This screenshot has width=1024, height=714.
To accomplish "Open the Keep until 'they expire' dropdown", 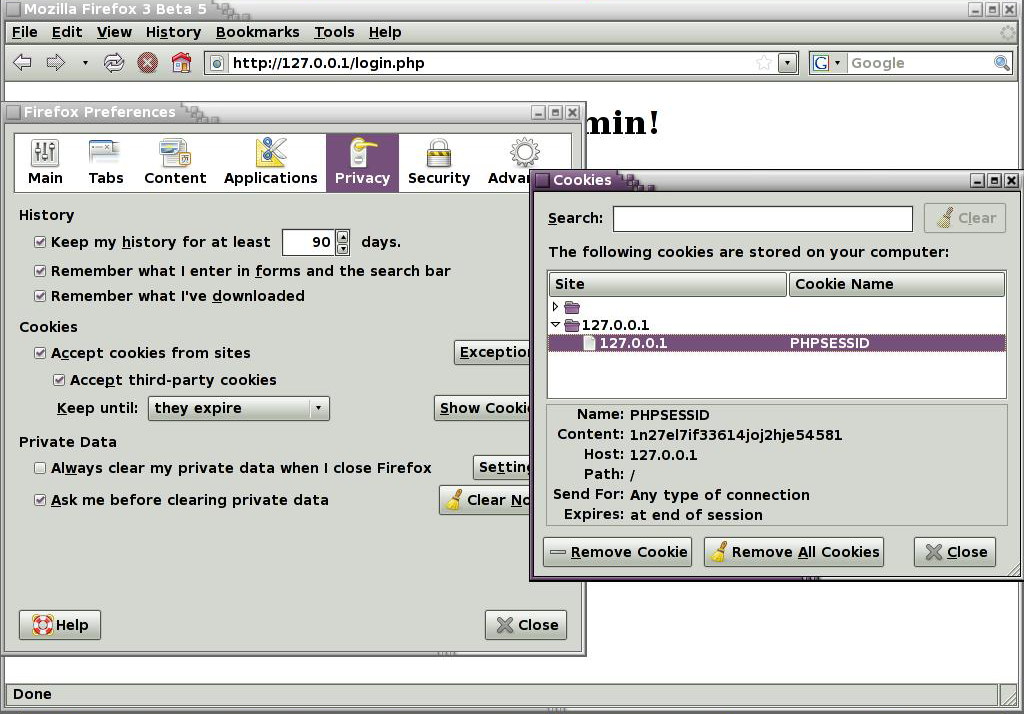I will pyautogui.click(x=238, y=408).
